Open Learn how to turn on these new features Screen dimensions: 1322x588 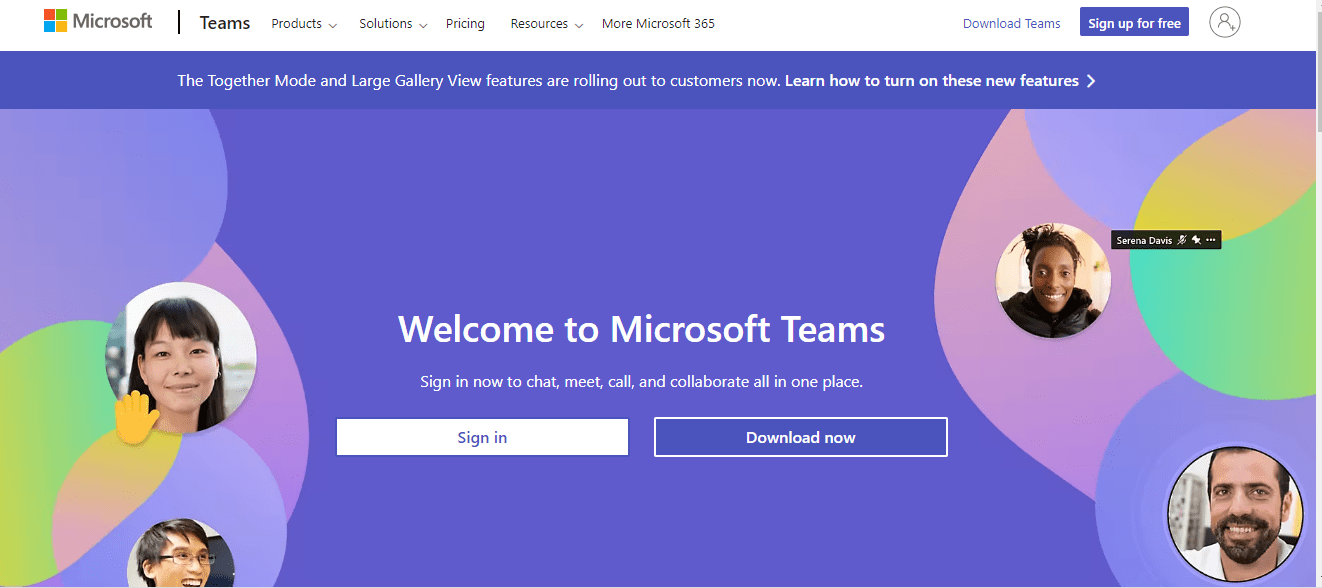pyautogui.click(x=932, y=81)
